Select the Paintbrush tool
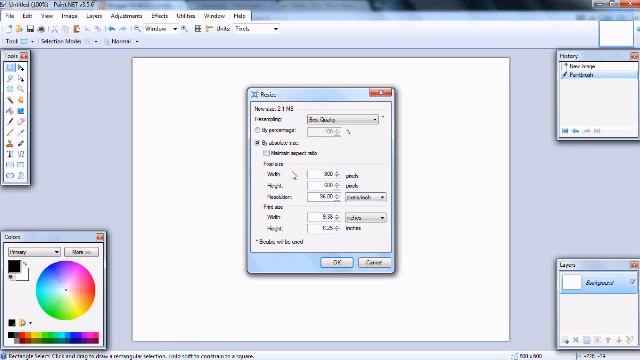This screenshot has width=640, height=360. 10,122
